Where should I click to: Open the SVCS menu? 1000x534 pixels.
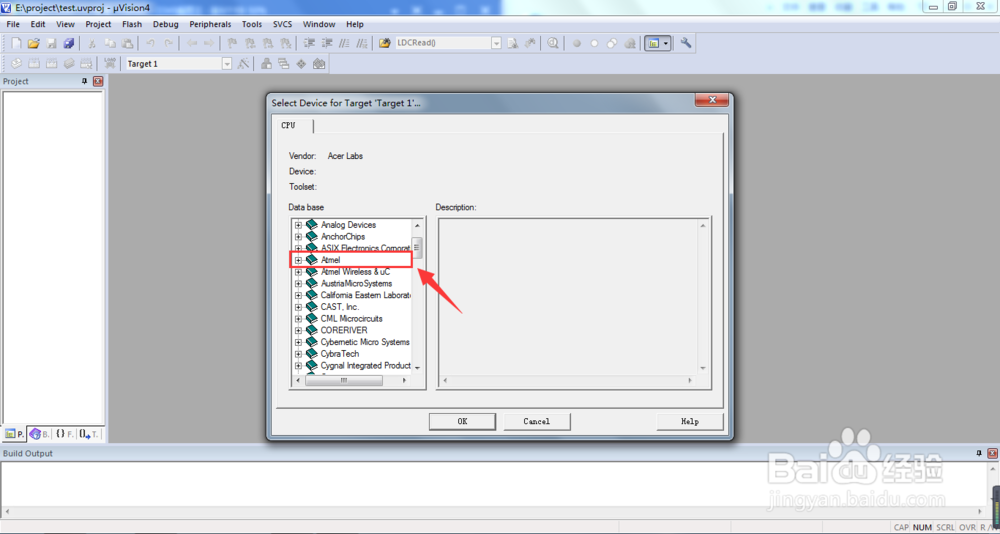click(282, 24)
